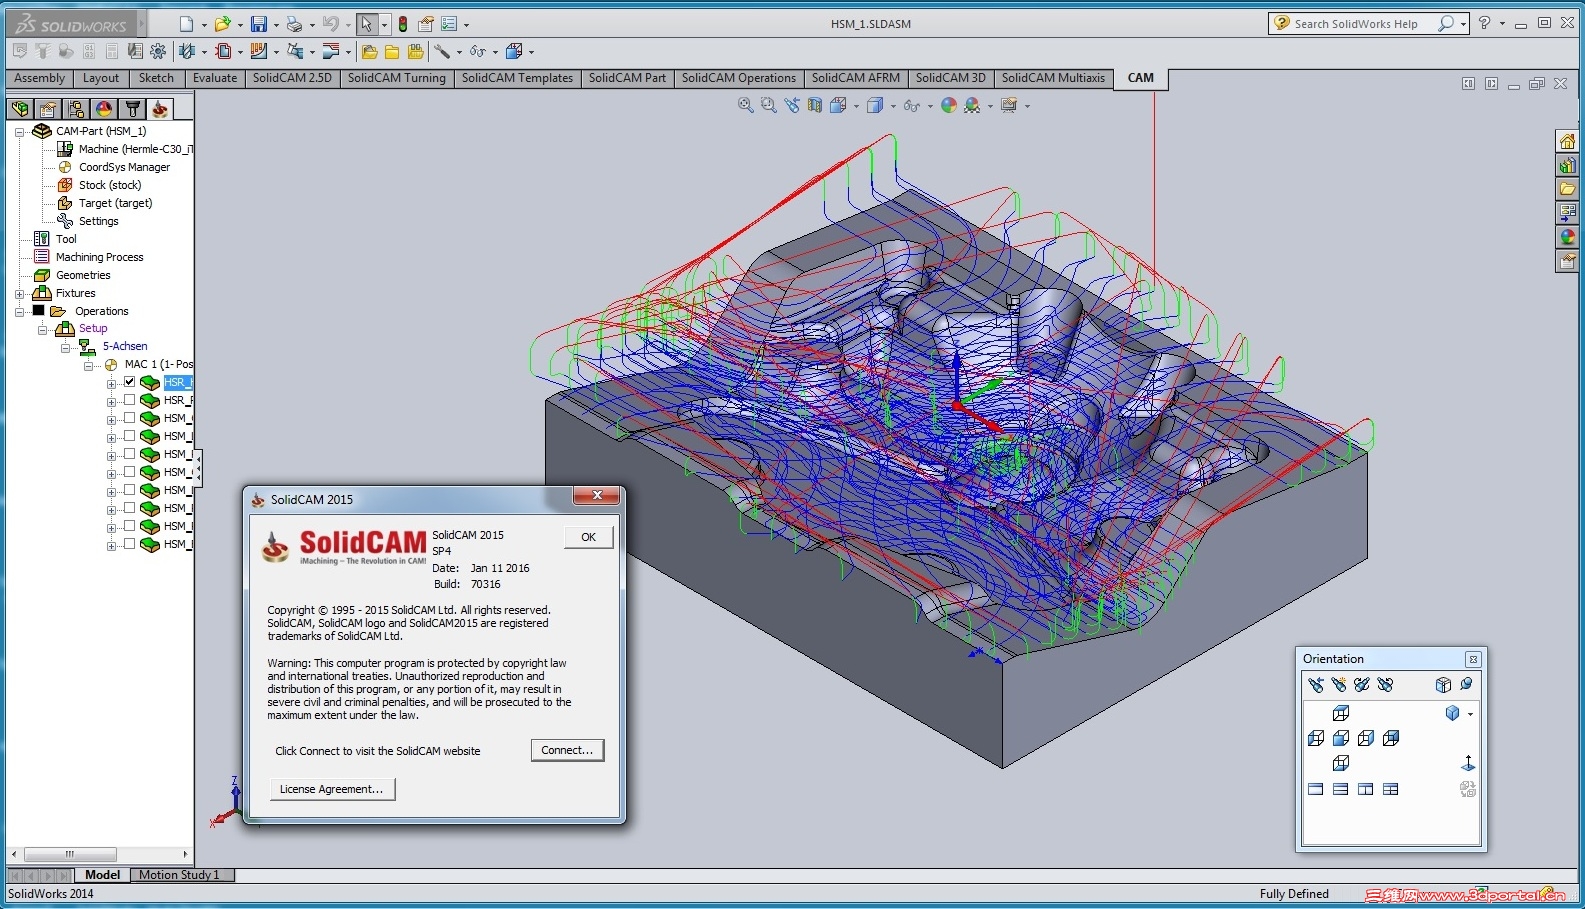
Task: Select the Top view cube in Orientation
Action: [1341, 713]
